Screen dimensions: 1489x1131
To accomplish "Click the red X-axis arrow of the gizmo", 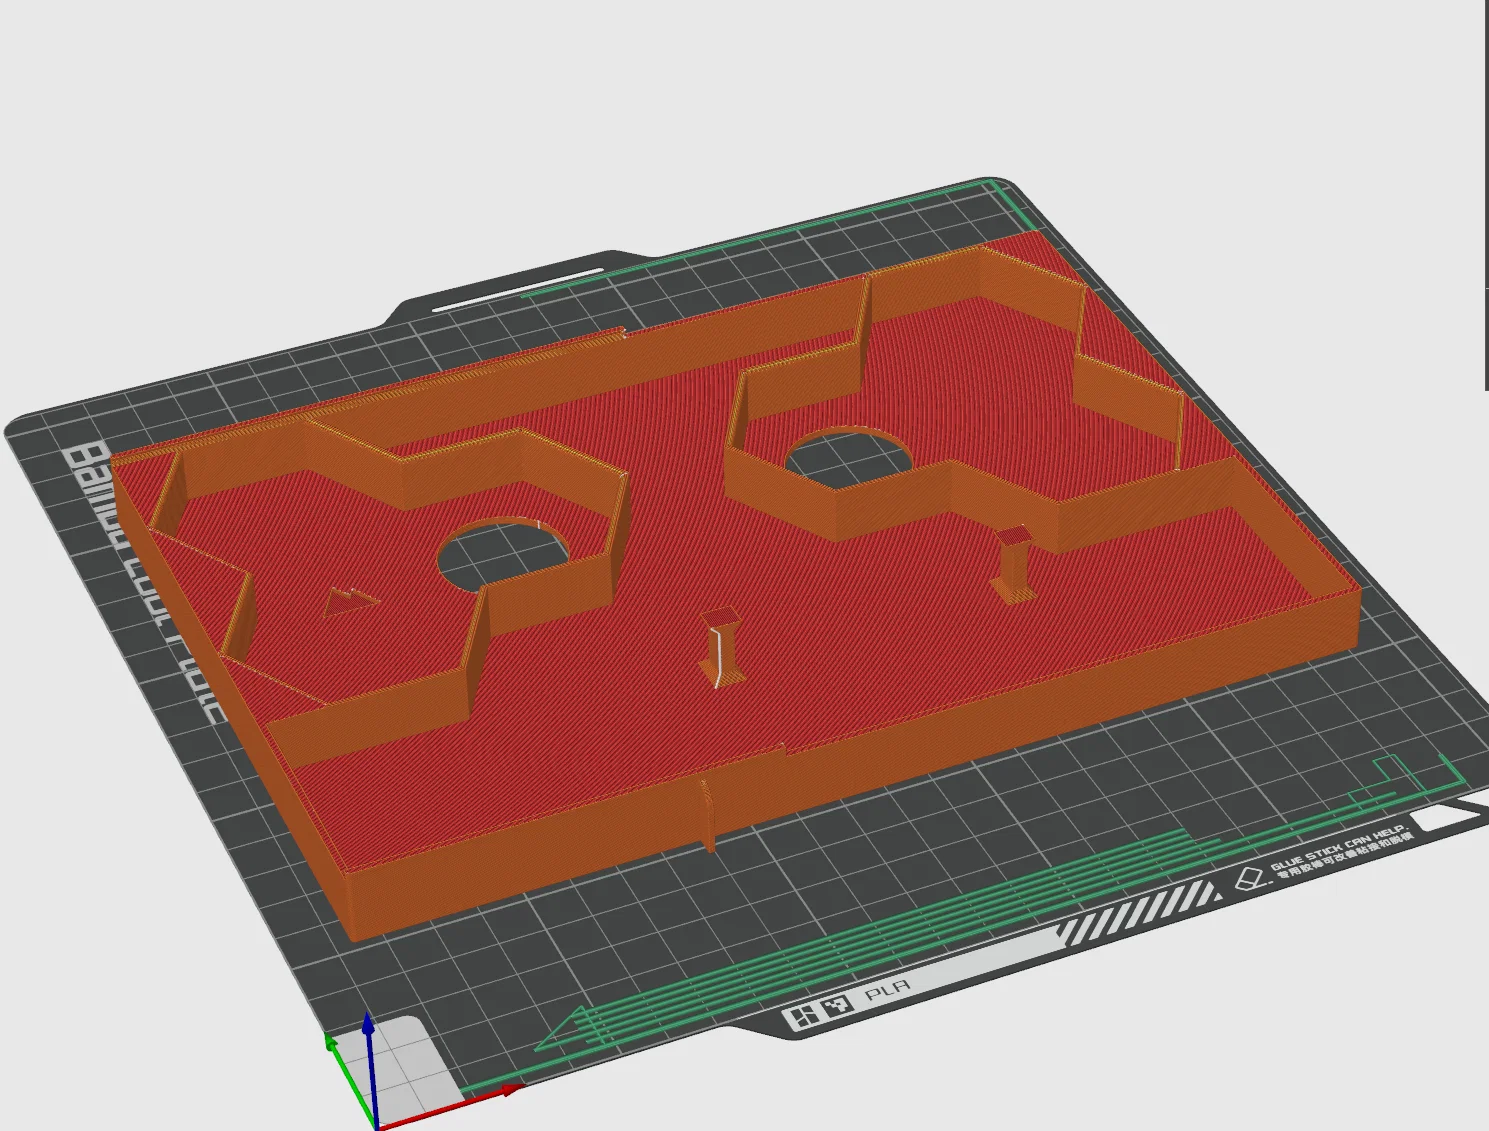I will (x=450, y=1105).
